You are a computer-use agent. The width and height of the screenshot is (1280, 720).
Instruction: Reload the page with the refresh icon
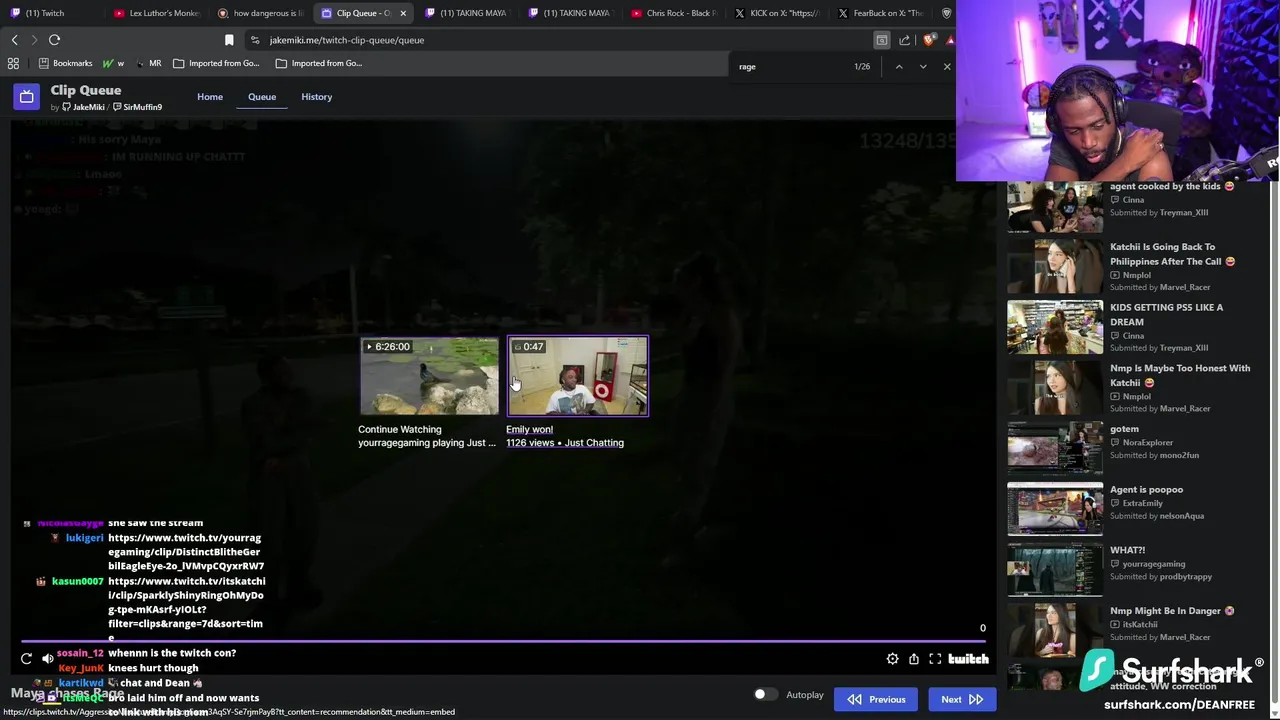[x=54, y=40]
